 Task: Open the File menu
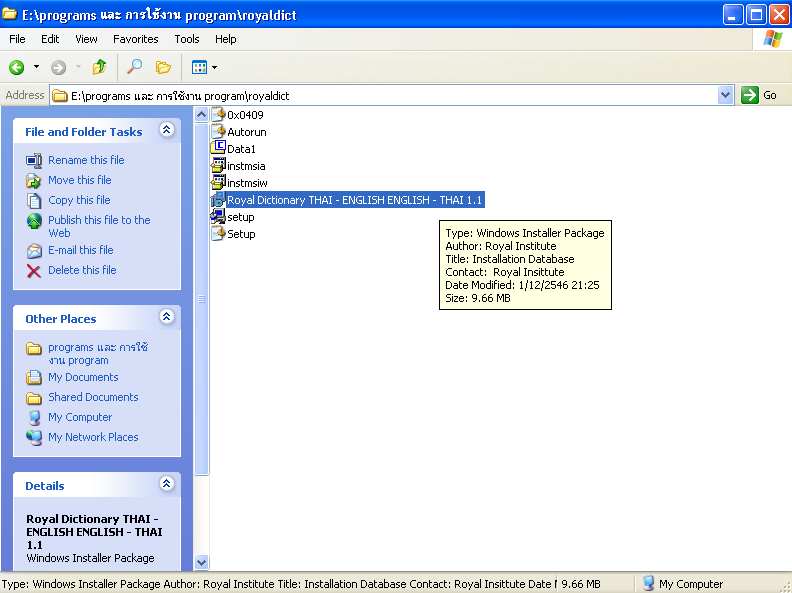[17, 39]
